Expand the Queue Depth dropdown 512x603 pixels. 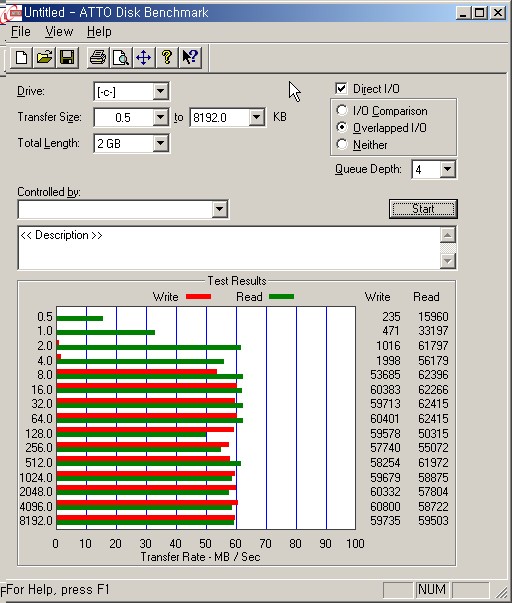[448, 169]
